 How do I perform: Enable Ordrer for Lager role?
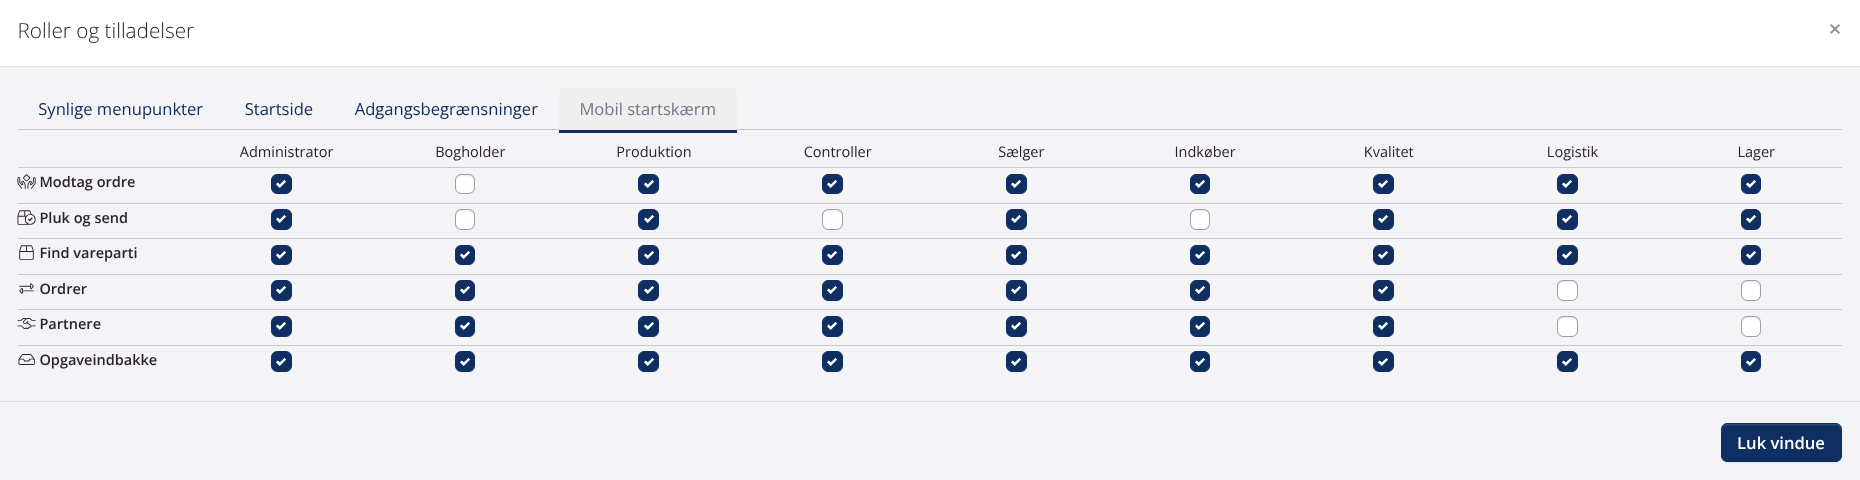[1751, 290]
